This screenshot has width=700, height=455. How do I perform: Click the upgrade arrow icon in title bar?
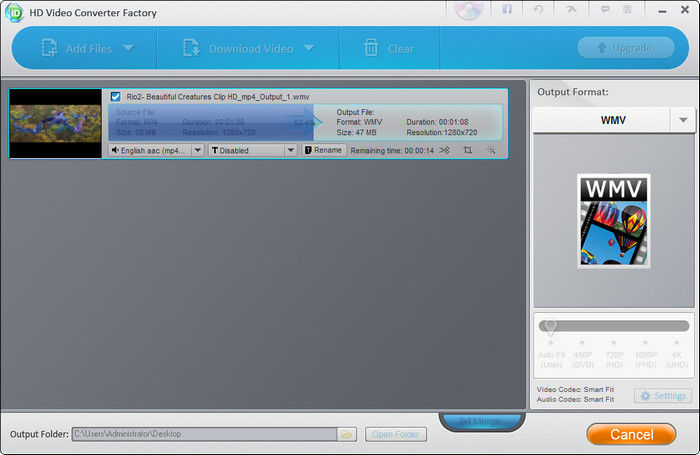(571, 9)
